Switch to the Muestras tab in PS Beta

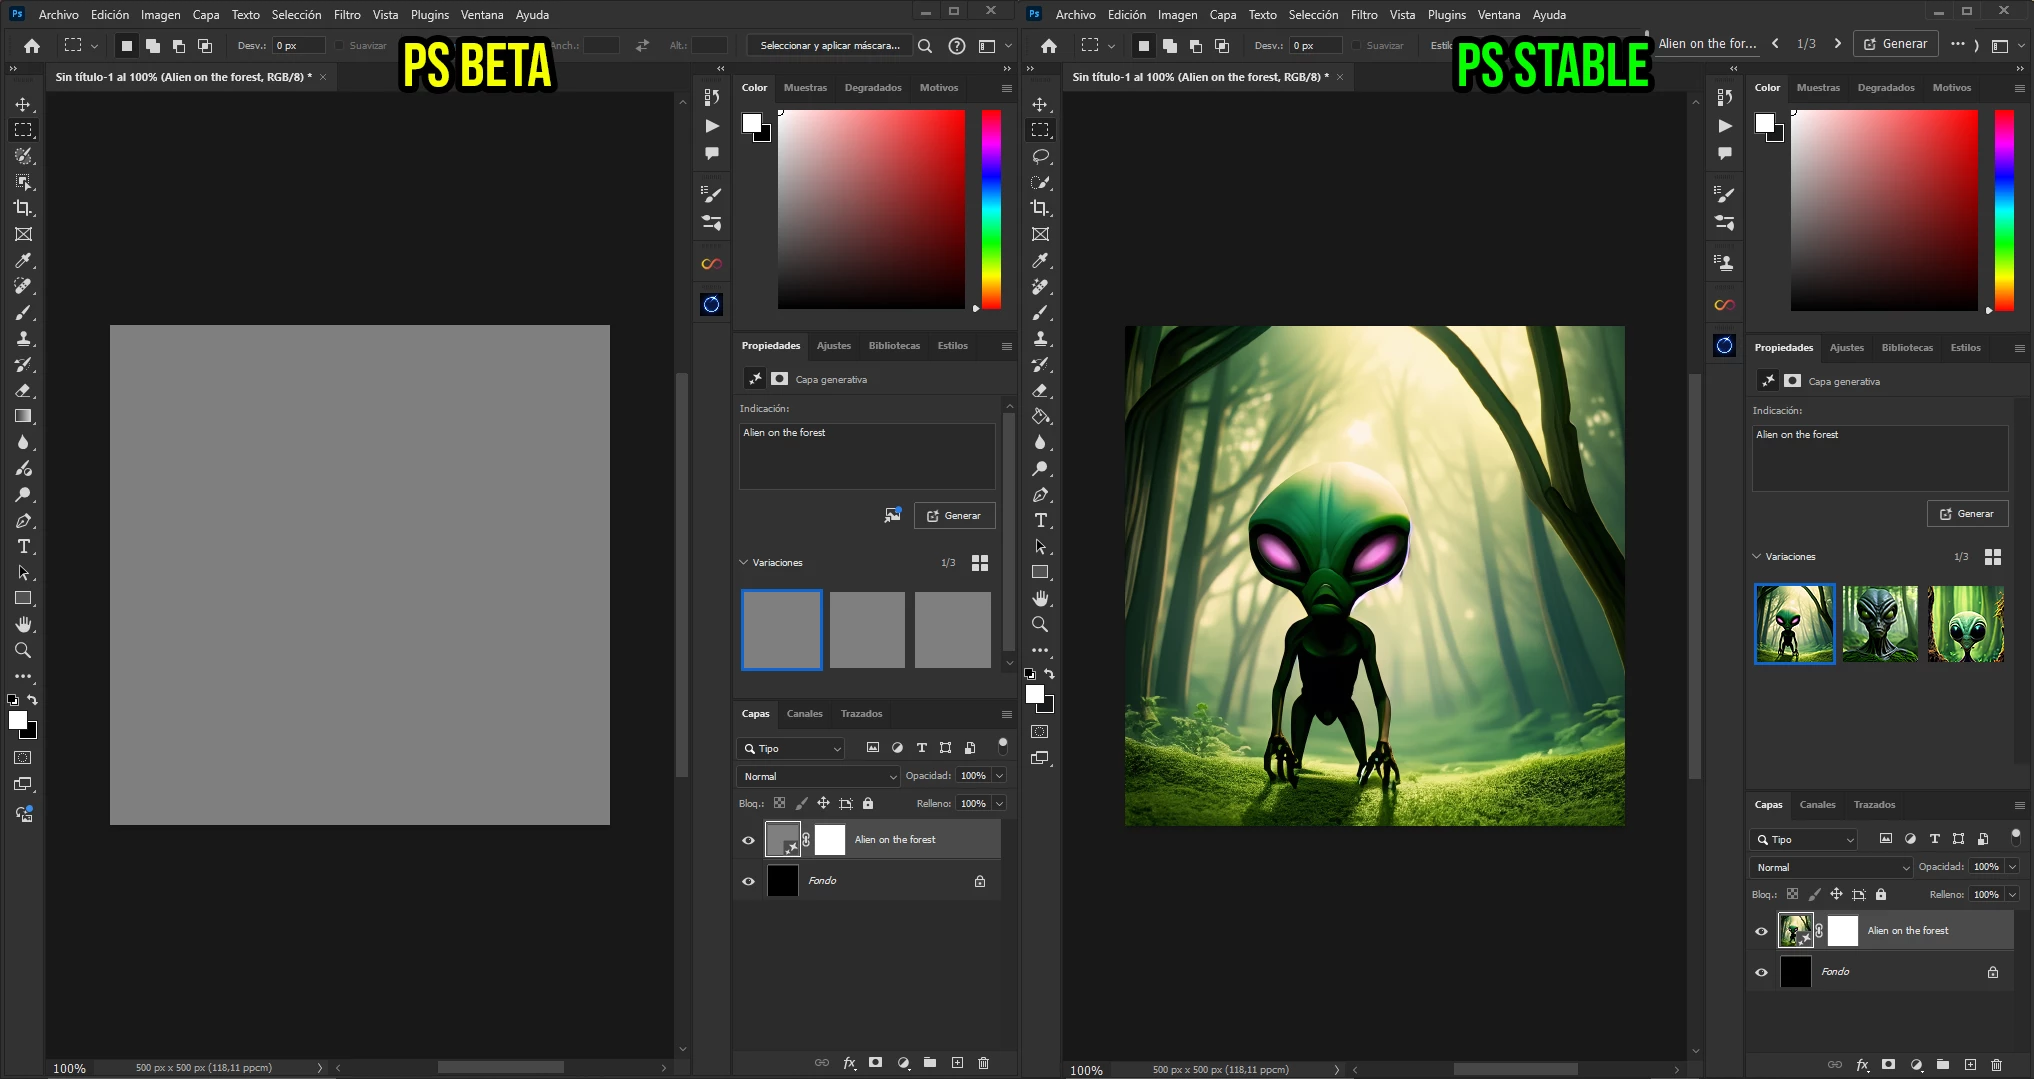click(x=805, y=88)
